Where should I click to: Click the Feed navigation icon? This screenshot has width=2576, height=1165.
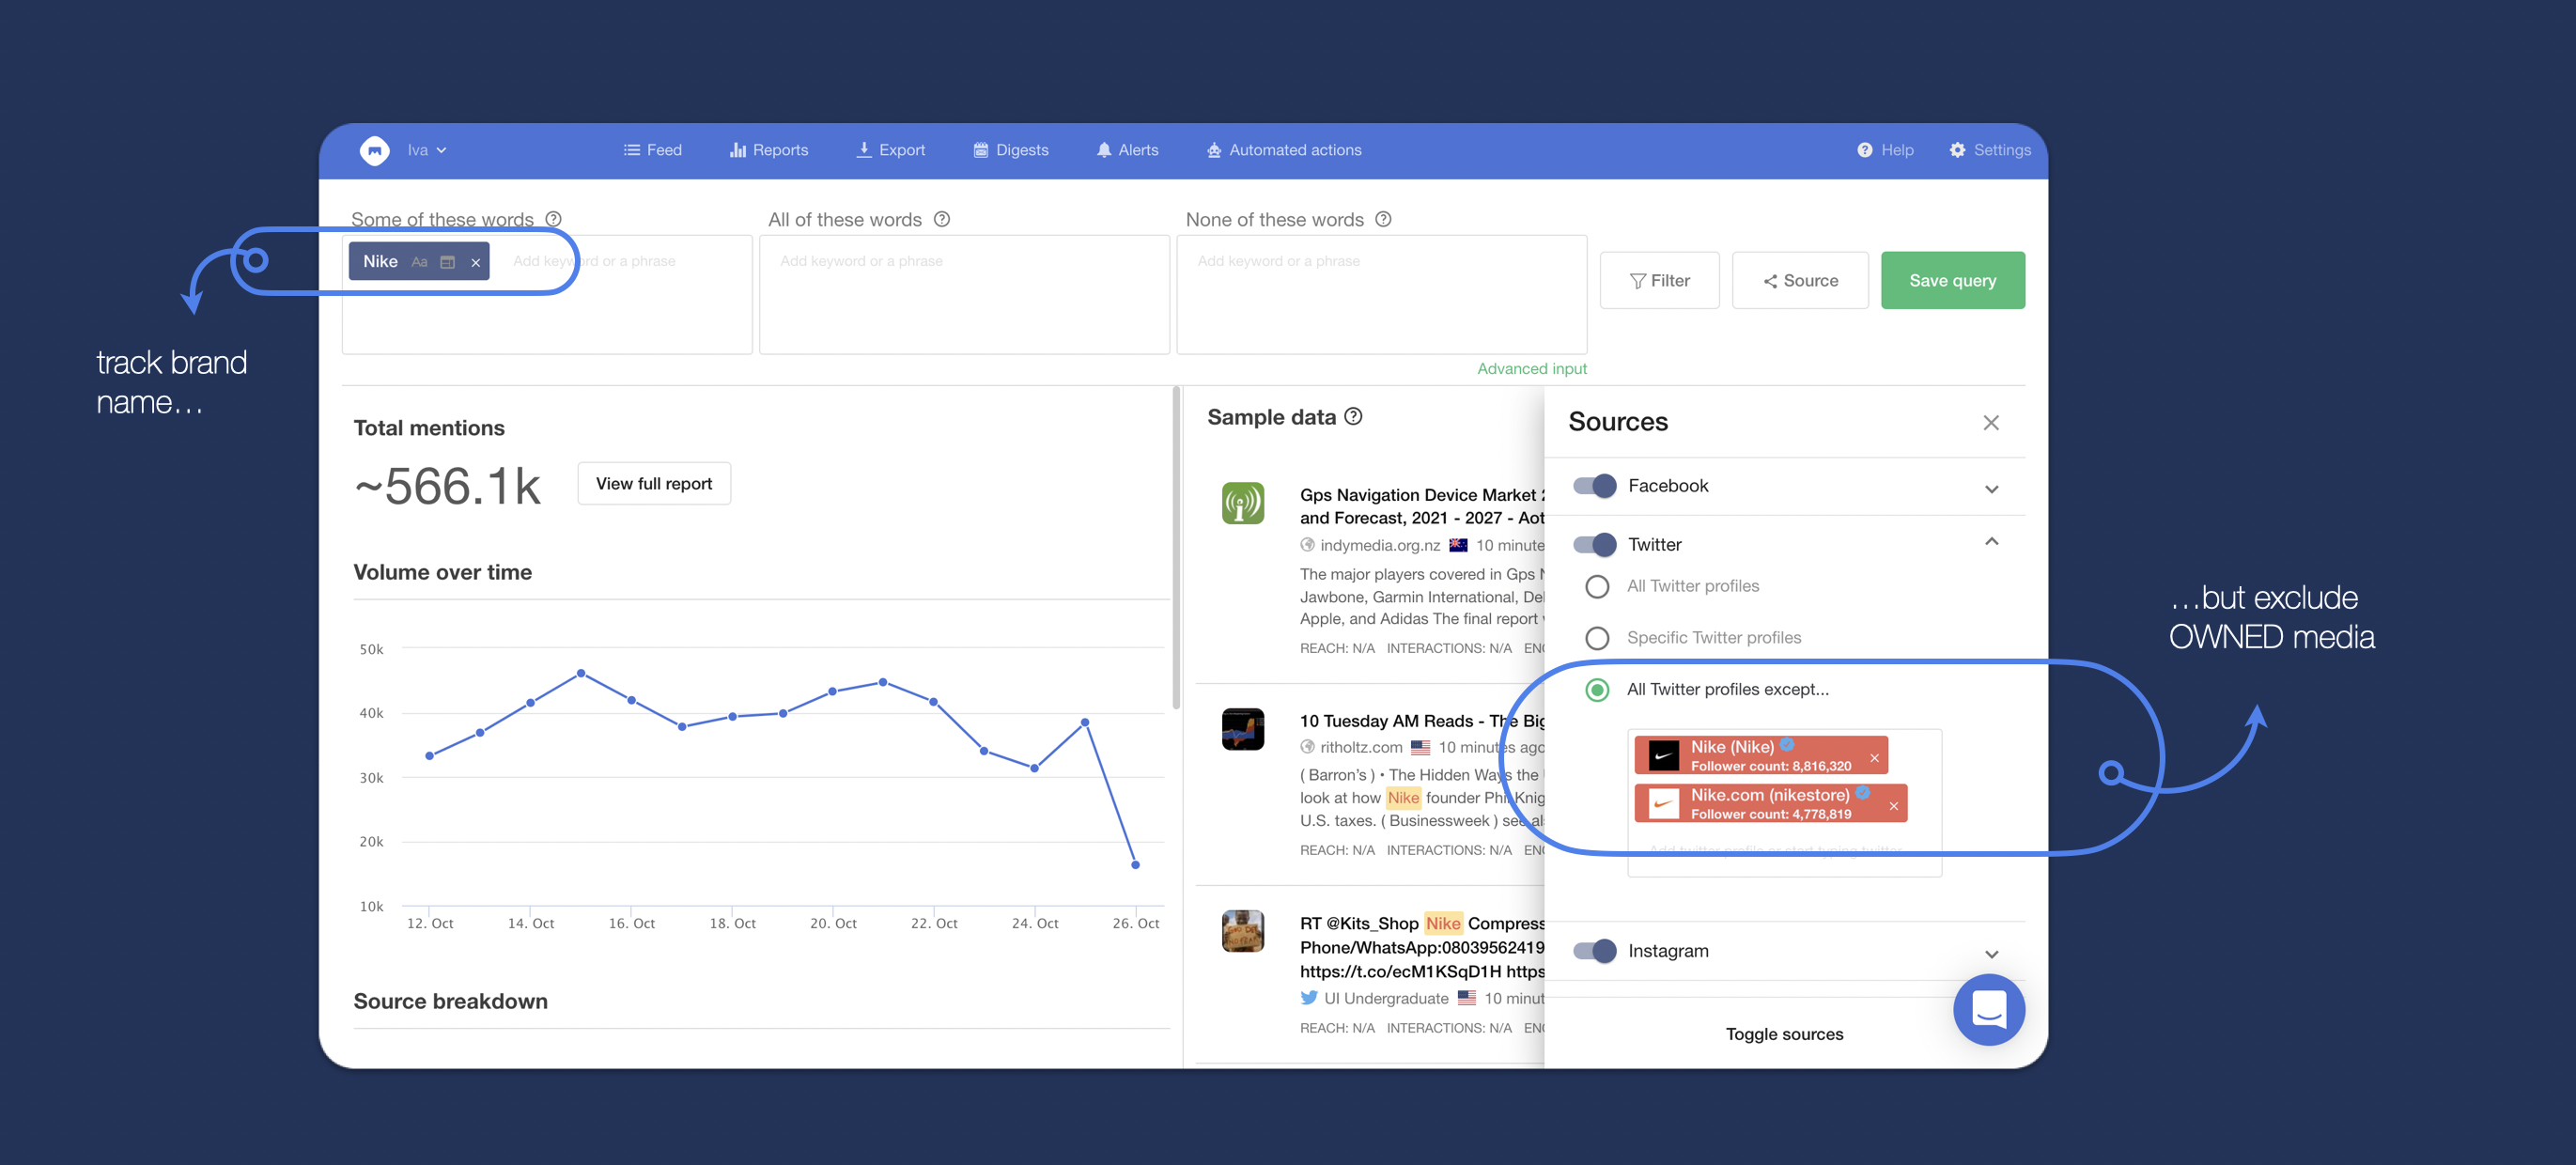click(x=631, y=149)
